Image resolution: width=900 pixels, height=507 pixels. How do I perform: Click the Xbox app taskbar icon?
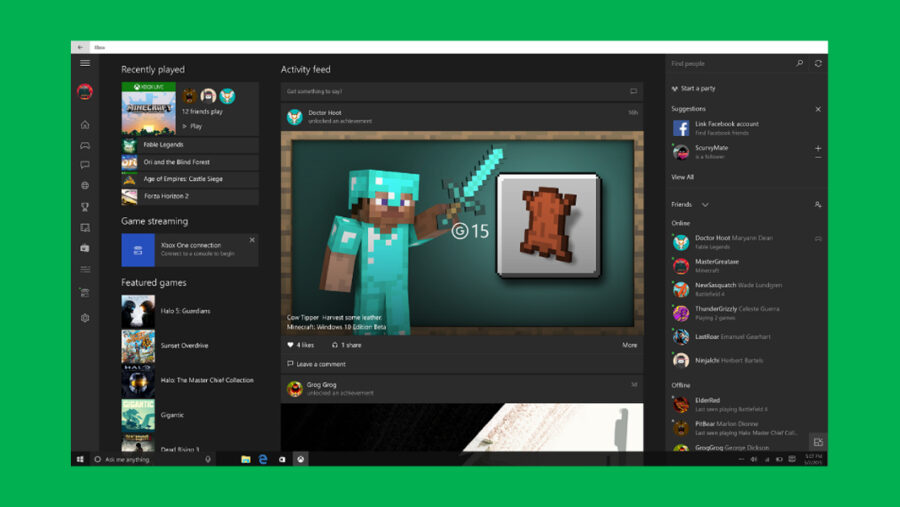(x=300, y=459)
